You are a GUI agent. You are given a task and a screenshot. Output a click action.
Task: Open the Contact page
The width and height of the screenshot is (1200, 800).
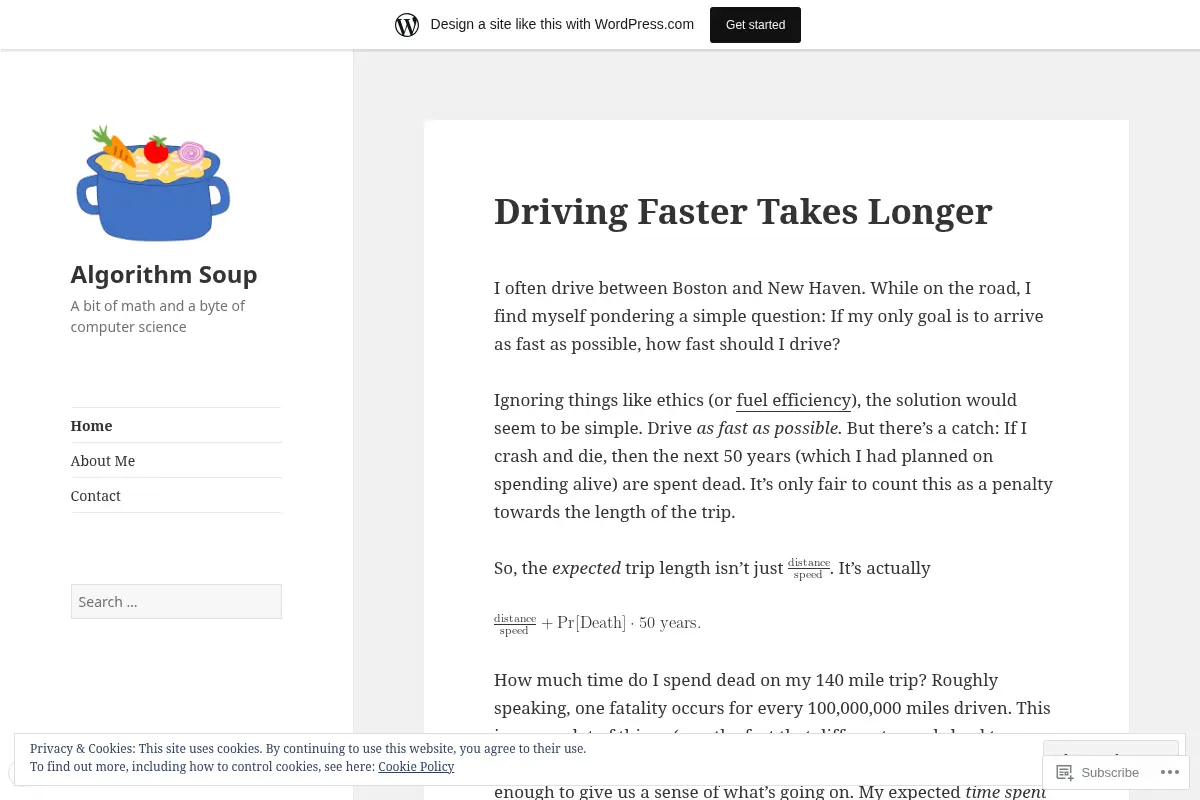95,495
